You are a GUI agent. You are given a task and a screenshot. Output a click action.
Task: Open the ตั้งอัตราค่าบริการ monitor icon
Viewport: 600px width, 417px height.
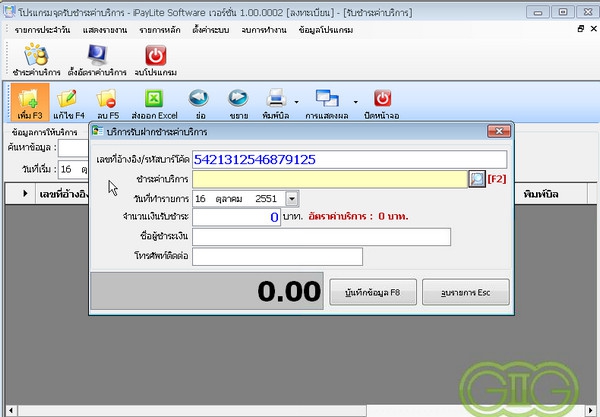click(x=97, y=55)
